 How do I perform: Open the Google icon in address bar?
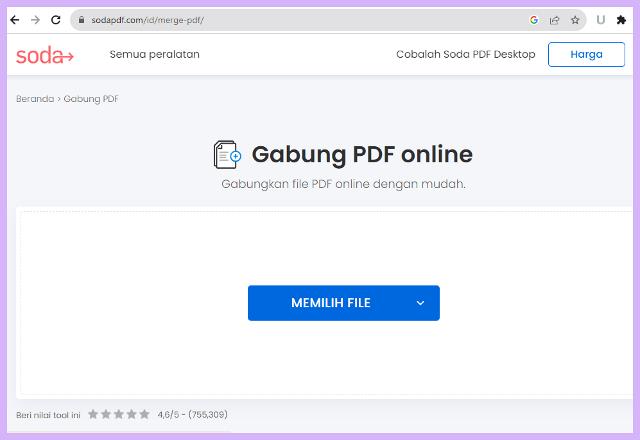[x=534, y=20]
